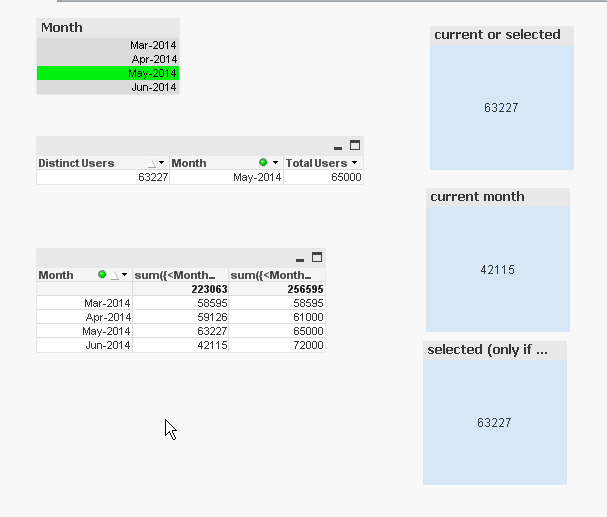Click green selection indicator beside Total Users column
The image size is (607, 517).
click(263, 163)
